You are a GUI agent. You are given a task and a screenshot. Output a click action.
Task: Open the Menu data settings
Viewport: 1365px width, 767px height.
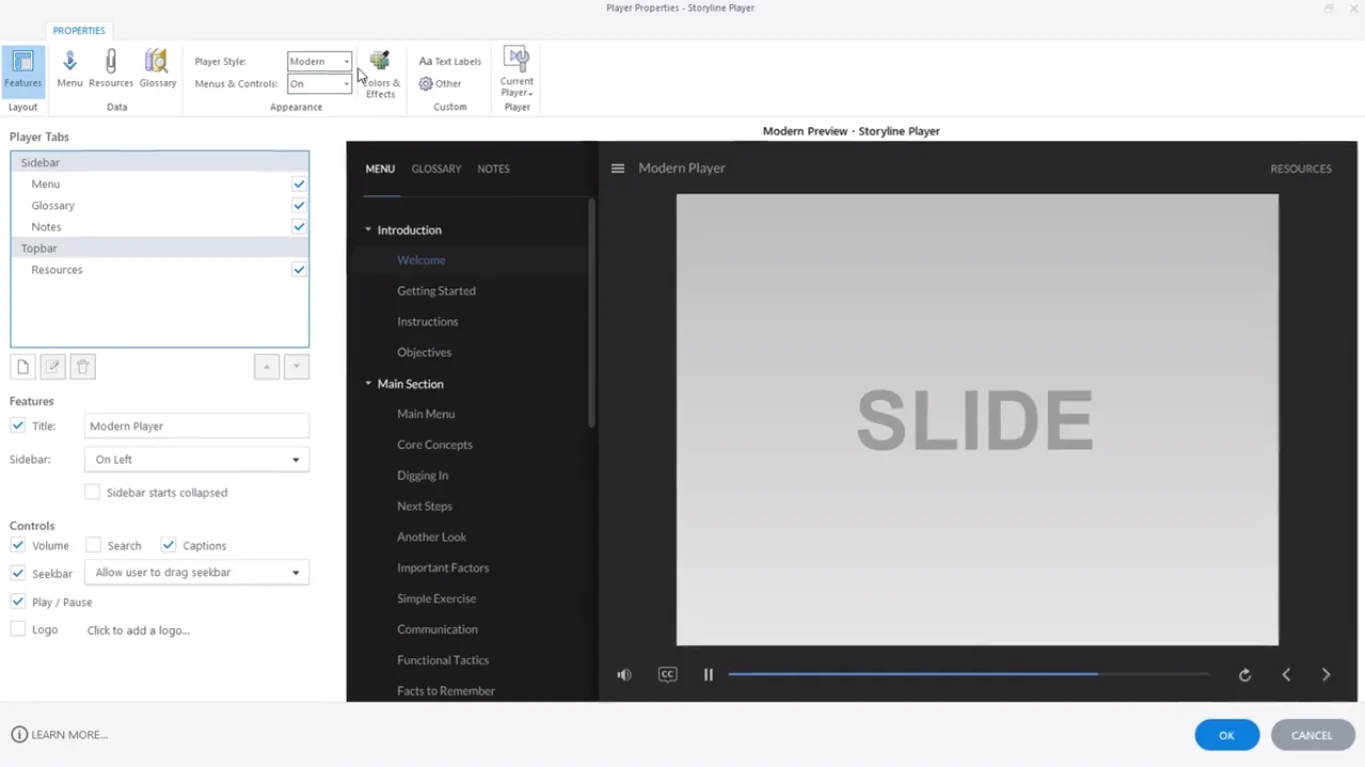click(x=69, y=70)
